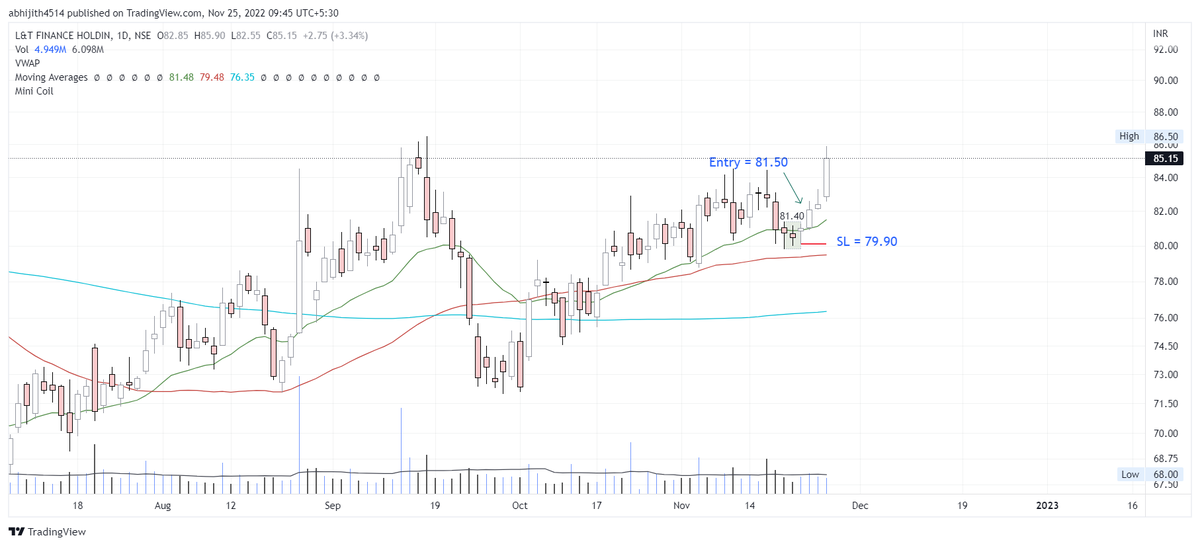Click the TradingView logo at the bottom
Screen dimensions: 1200x546
[46, 531]
